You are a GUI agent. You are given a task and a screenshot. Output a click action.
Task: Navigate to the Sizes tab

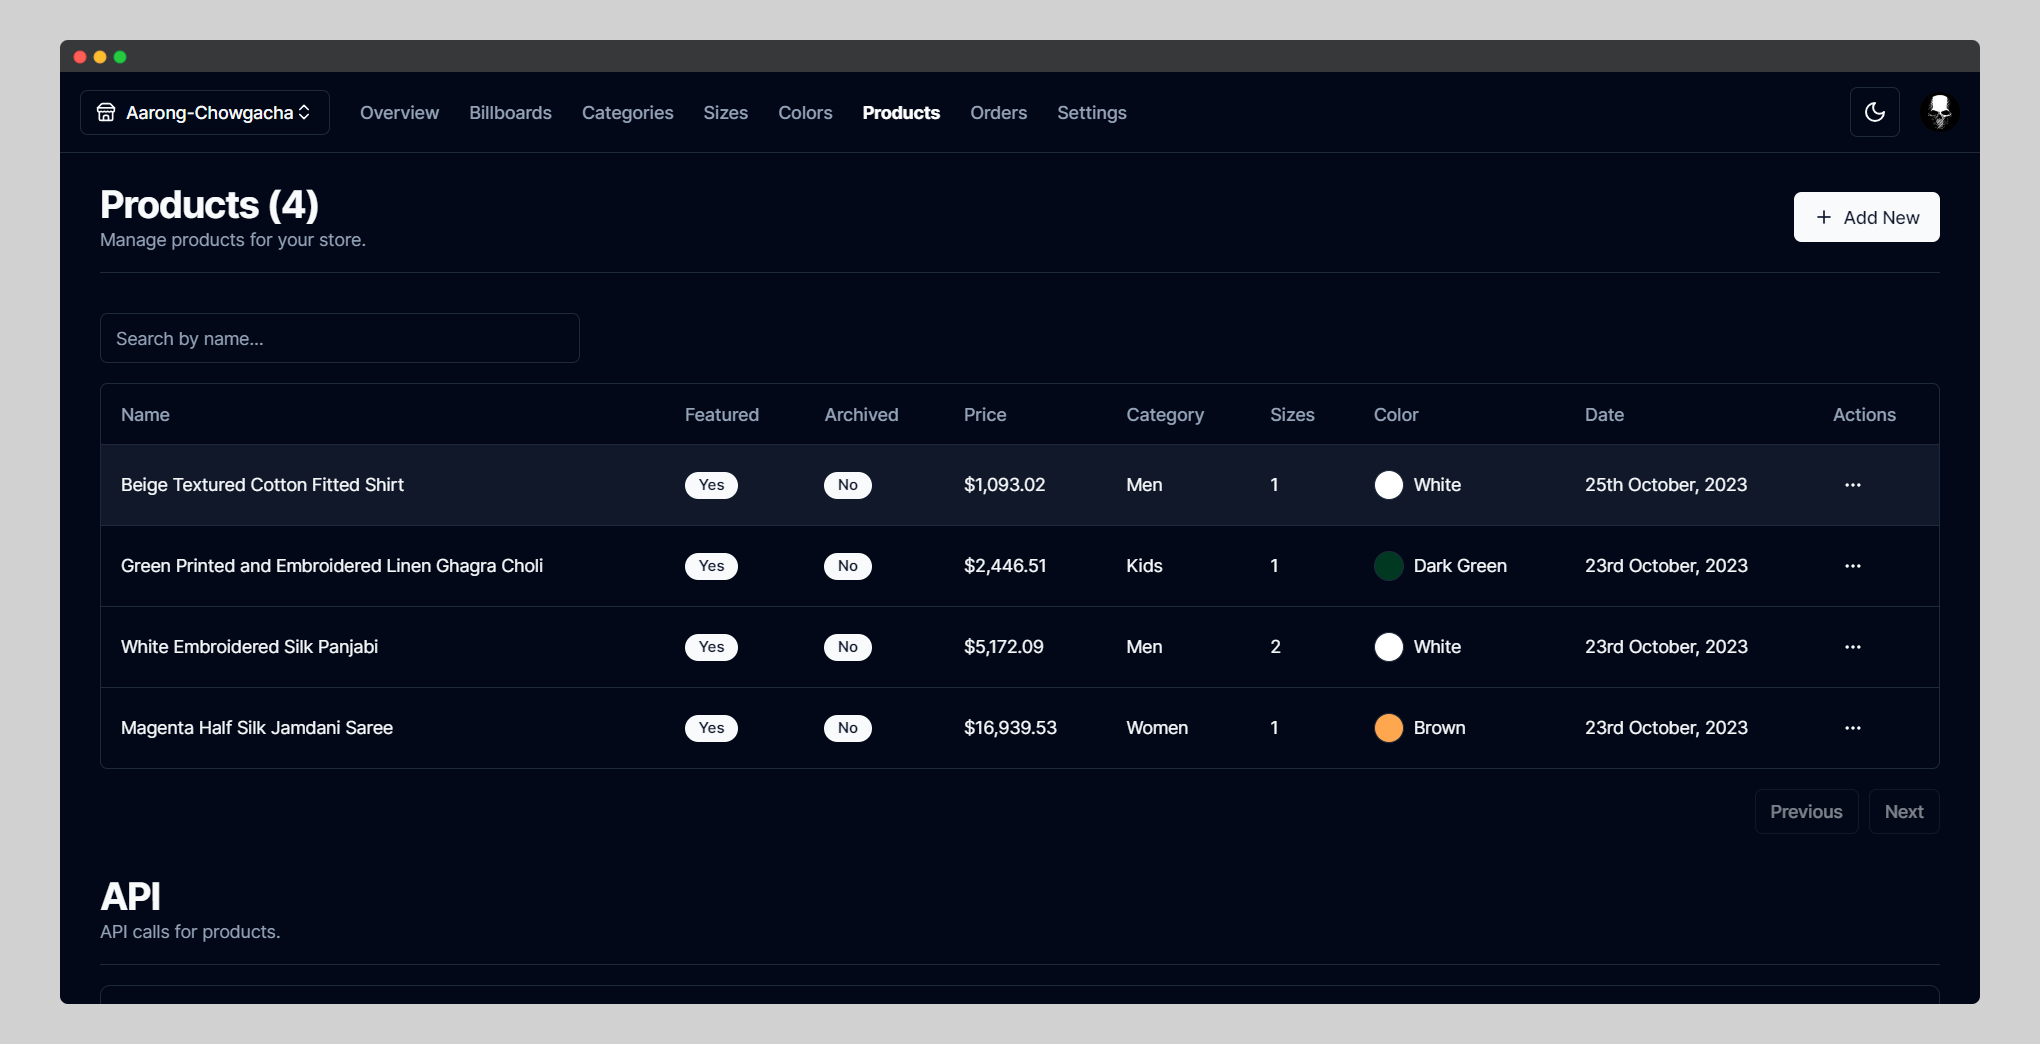(725, 113)
